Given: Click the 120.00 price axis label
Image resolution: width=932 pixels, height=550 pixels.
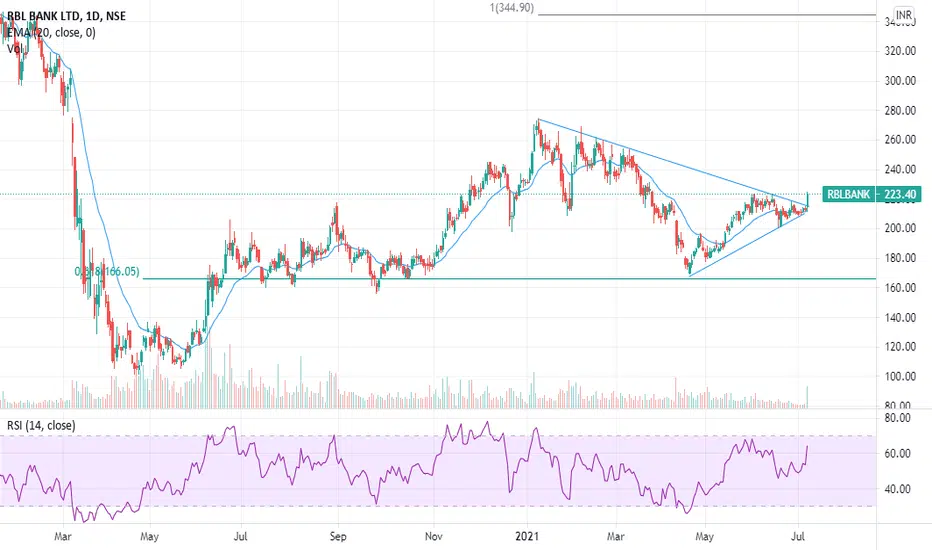Looking at the screenshot, I should tap(899, 347).
